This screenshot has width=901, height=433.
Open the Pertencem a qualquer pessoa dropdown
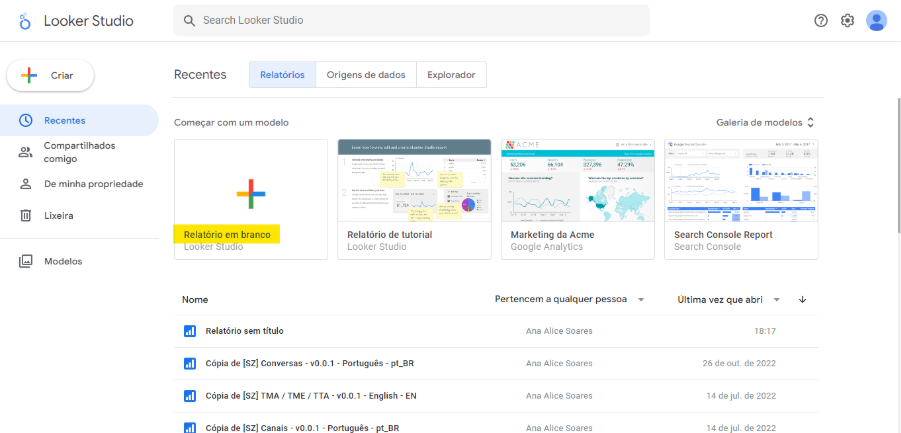(569, 300)
